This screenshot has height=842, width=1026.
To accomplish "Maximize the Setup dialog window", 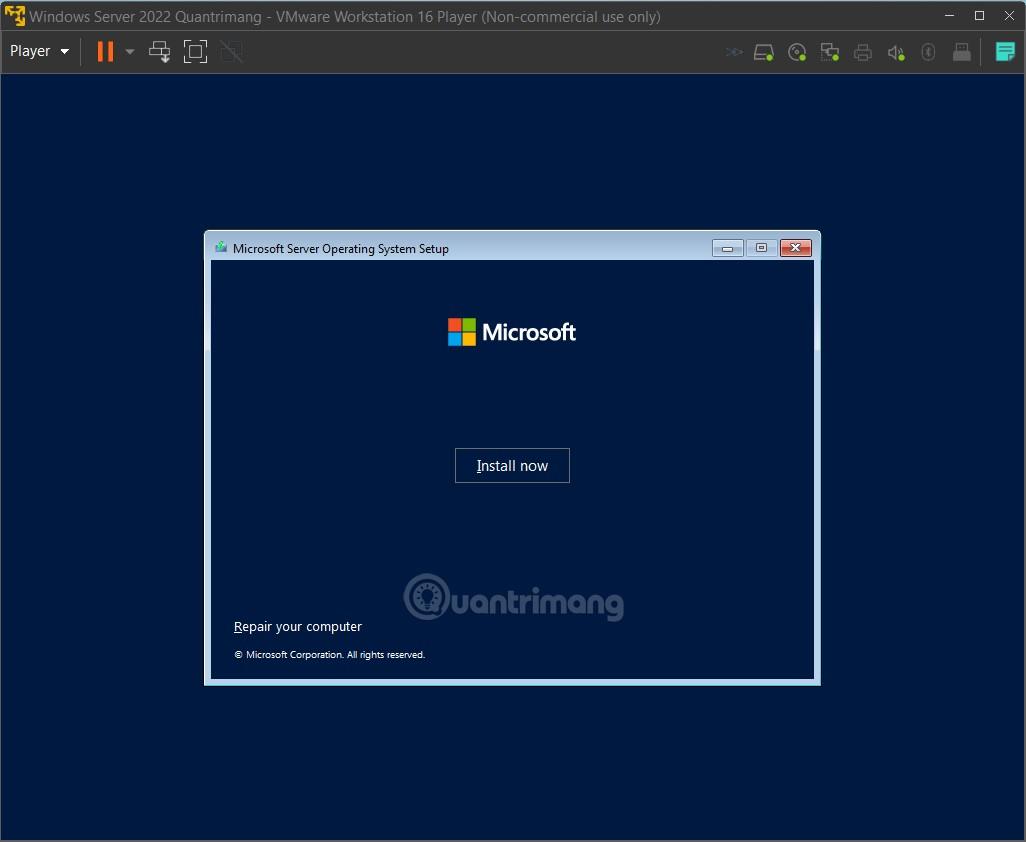I will [761, 248].
